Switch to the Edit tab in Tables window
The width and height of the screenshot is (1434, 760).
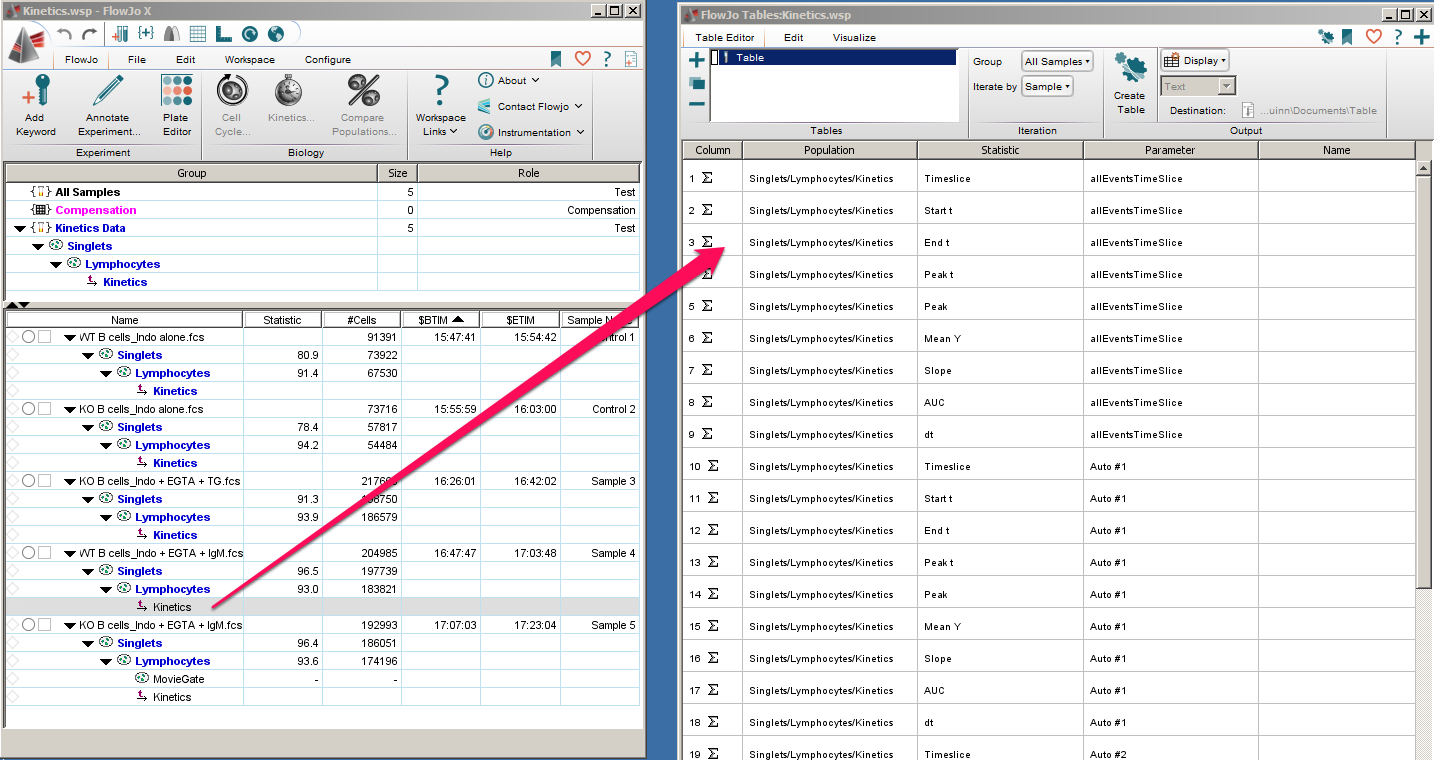point(793,38)
